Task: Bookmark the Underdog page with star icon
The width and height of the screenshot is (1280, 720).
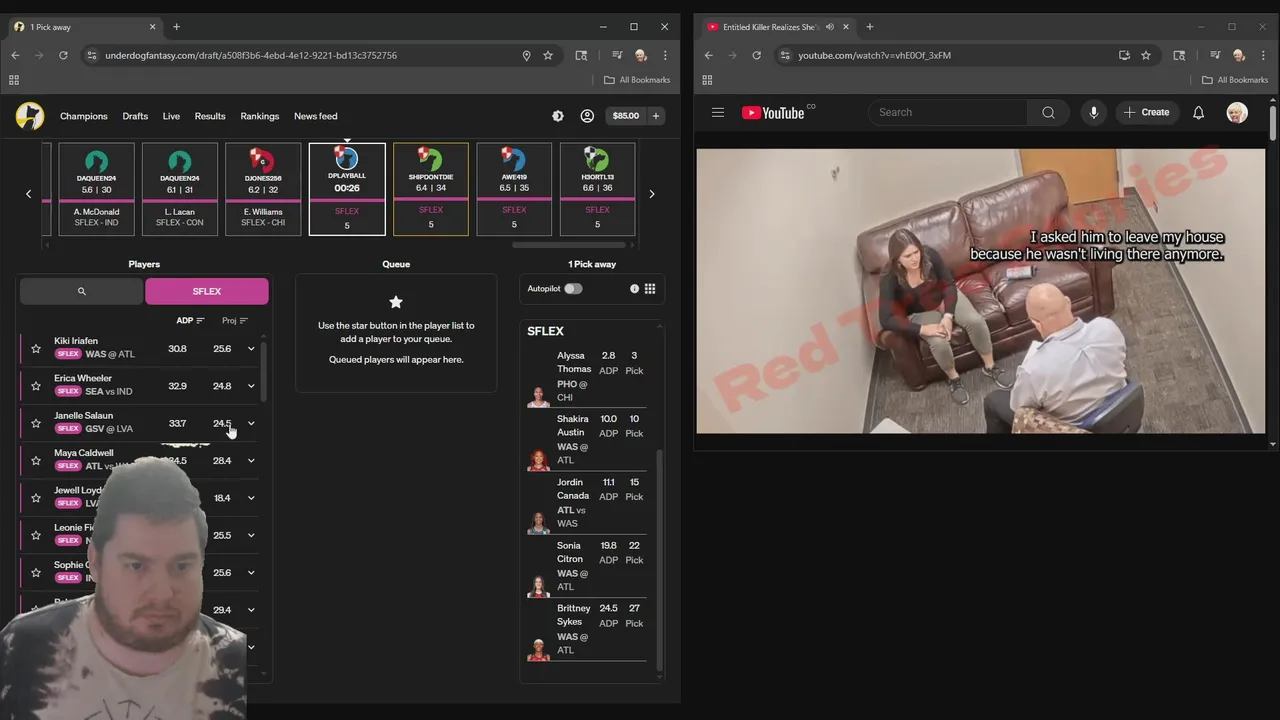Action: click(548, 55)
